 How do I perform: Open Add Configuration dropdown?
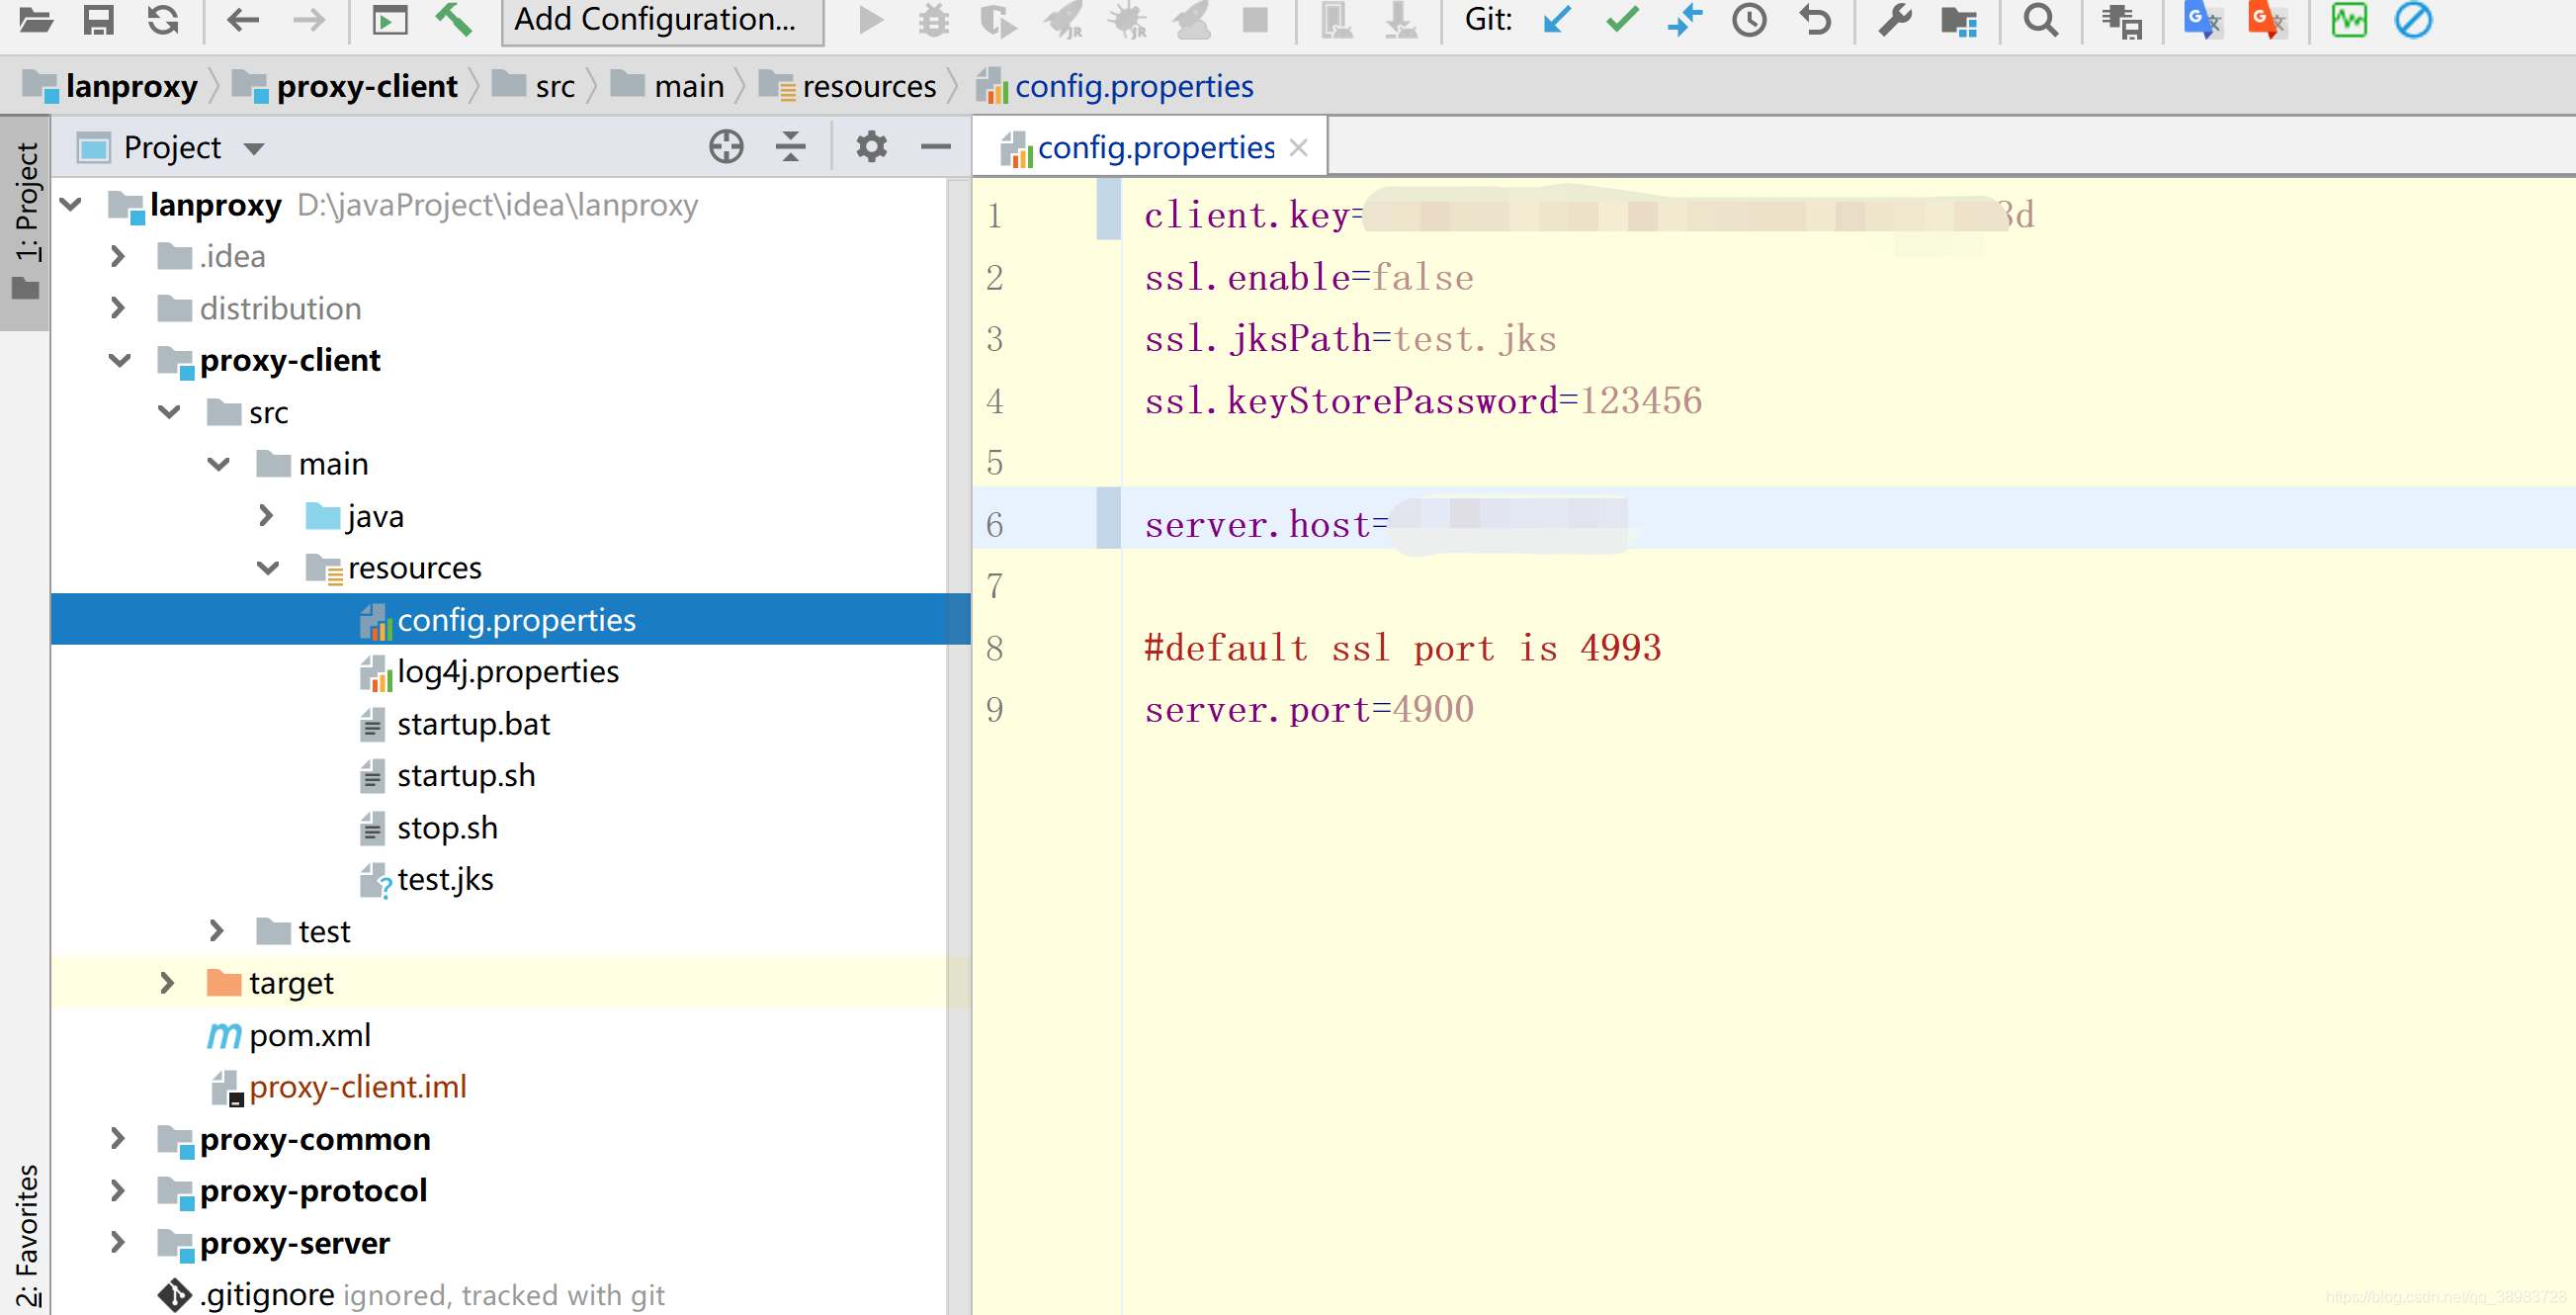point(662,19)
